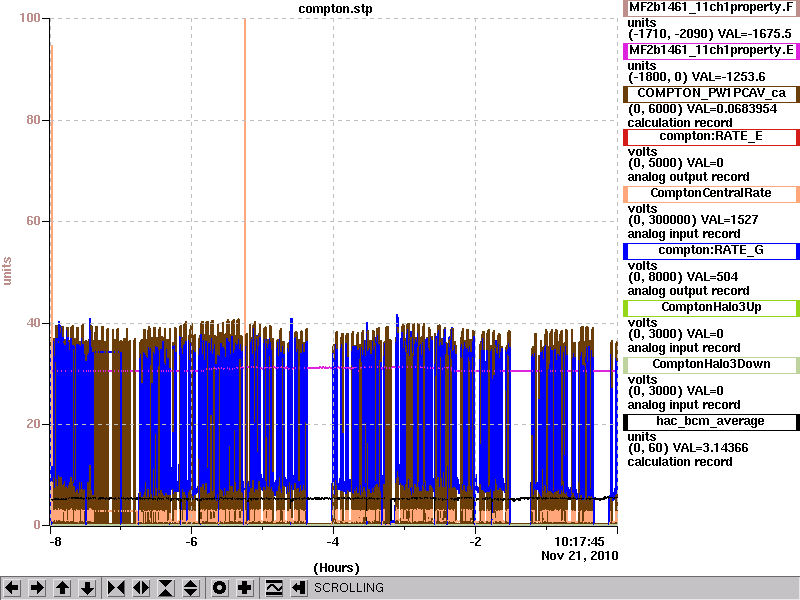The image size is (800, 600).
Task: Click the (-1710, -2090) VAL=-1675.5 readout
Action: click(x=709, y=34)
